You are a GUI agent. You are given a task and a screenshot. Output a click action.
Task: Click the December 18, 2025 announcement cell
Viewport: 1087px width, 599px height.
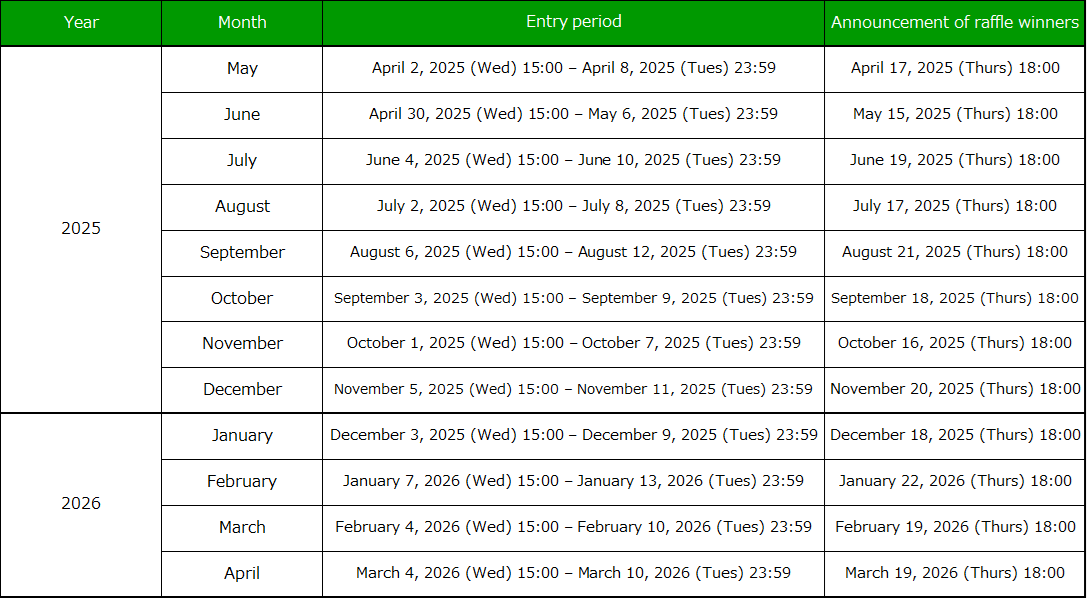click(x=955, y=435)
